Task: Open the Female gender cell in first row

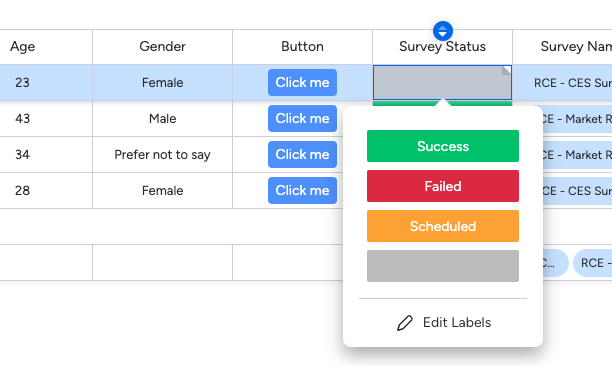Action: click(x=162, y=83)
